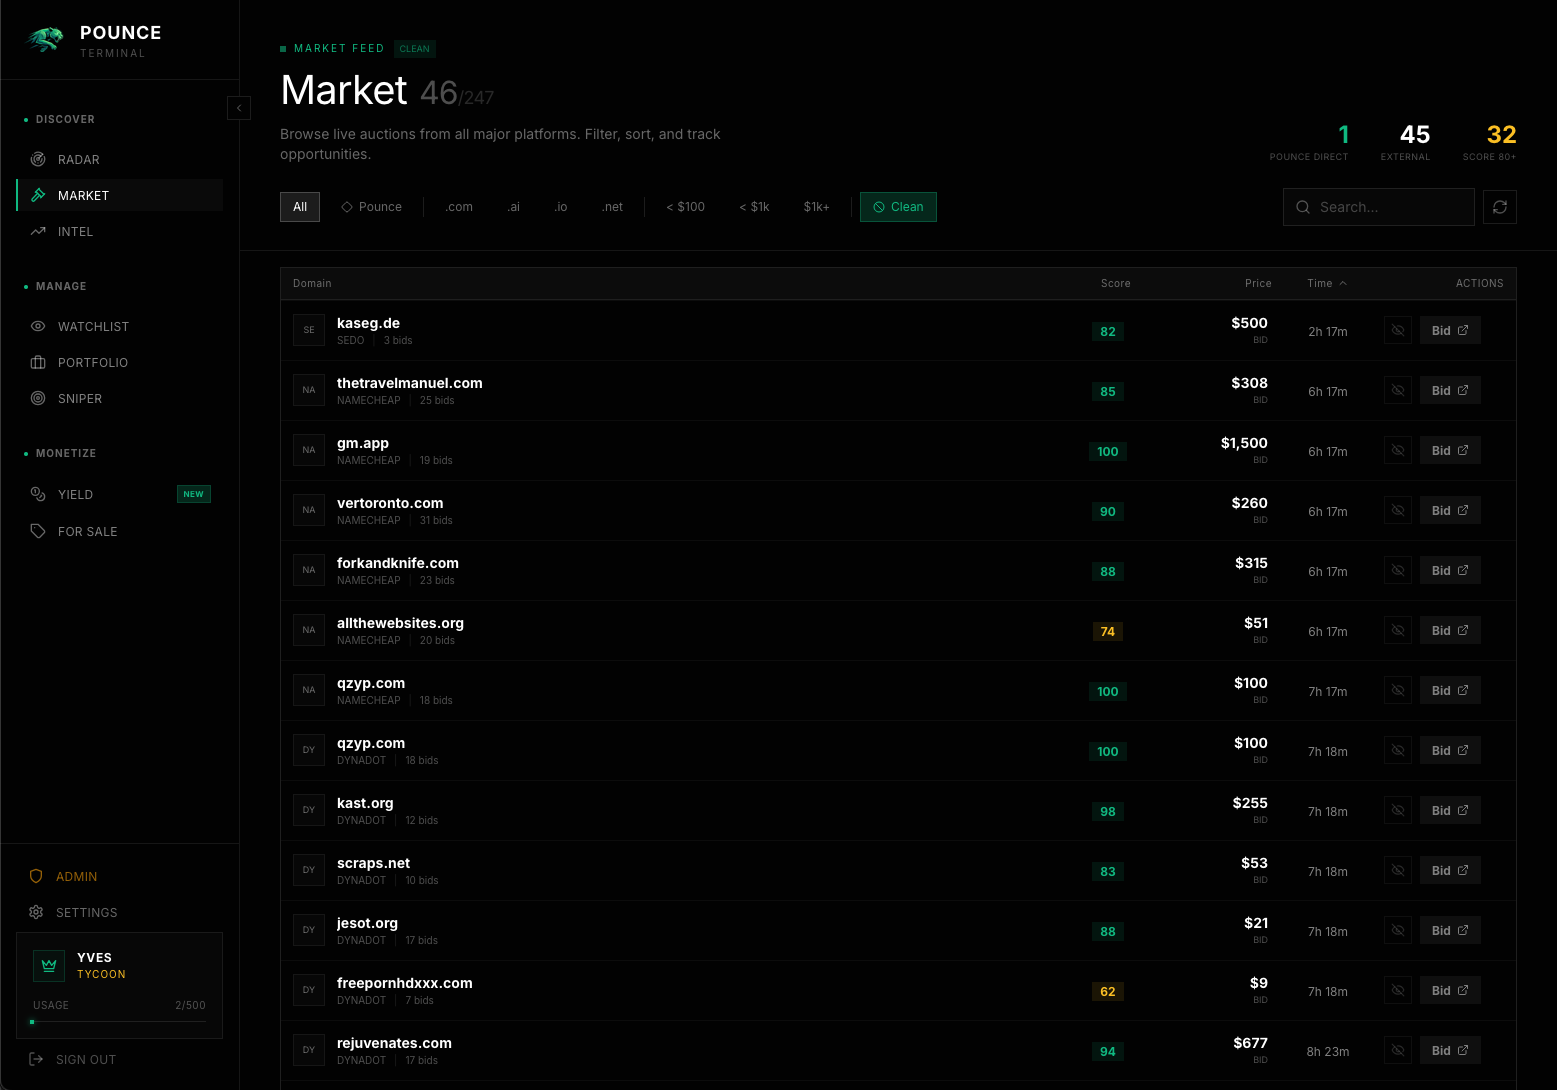Toggle the Pounce filter
Image resolution: width=1557 pixels, height=1090 pixels.
(372, 207)
